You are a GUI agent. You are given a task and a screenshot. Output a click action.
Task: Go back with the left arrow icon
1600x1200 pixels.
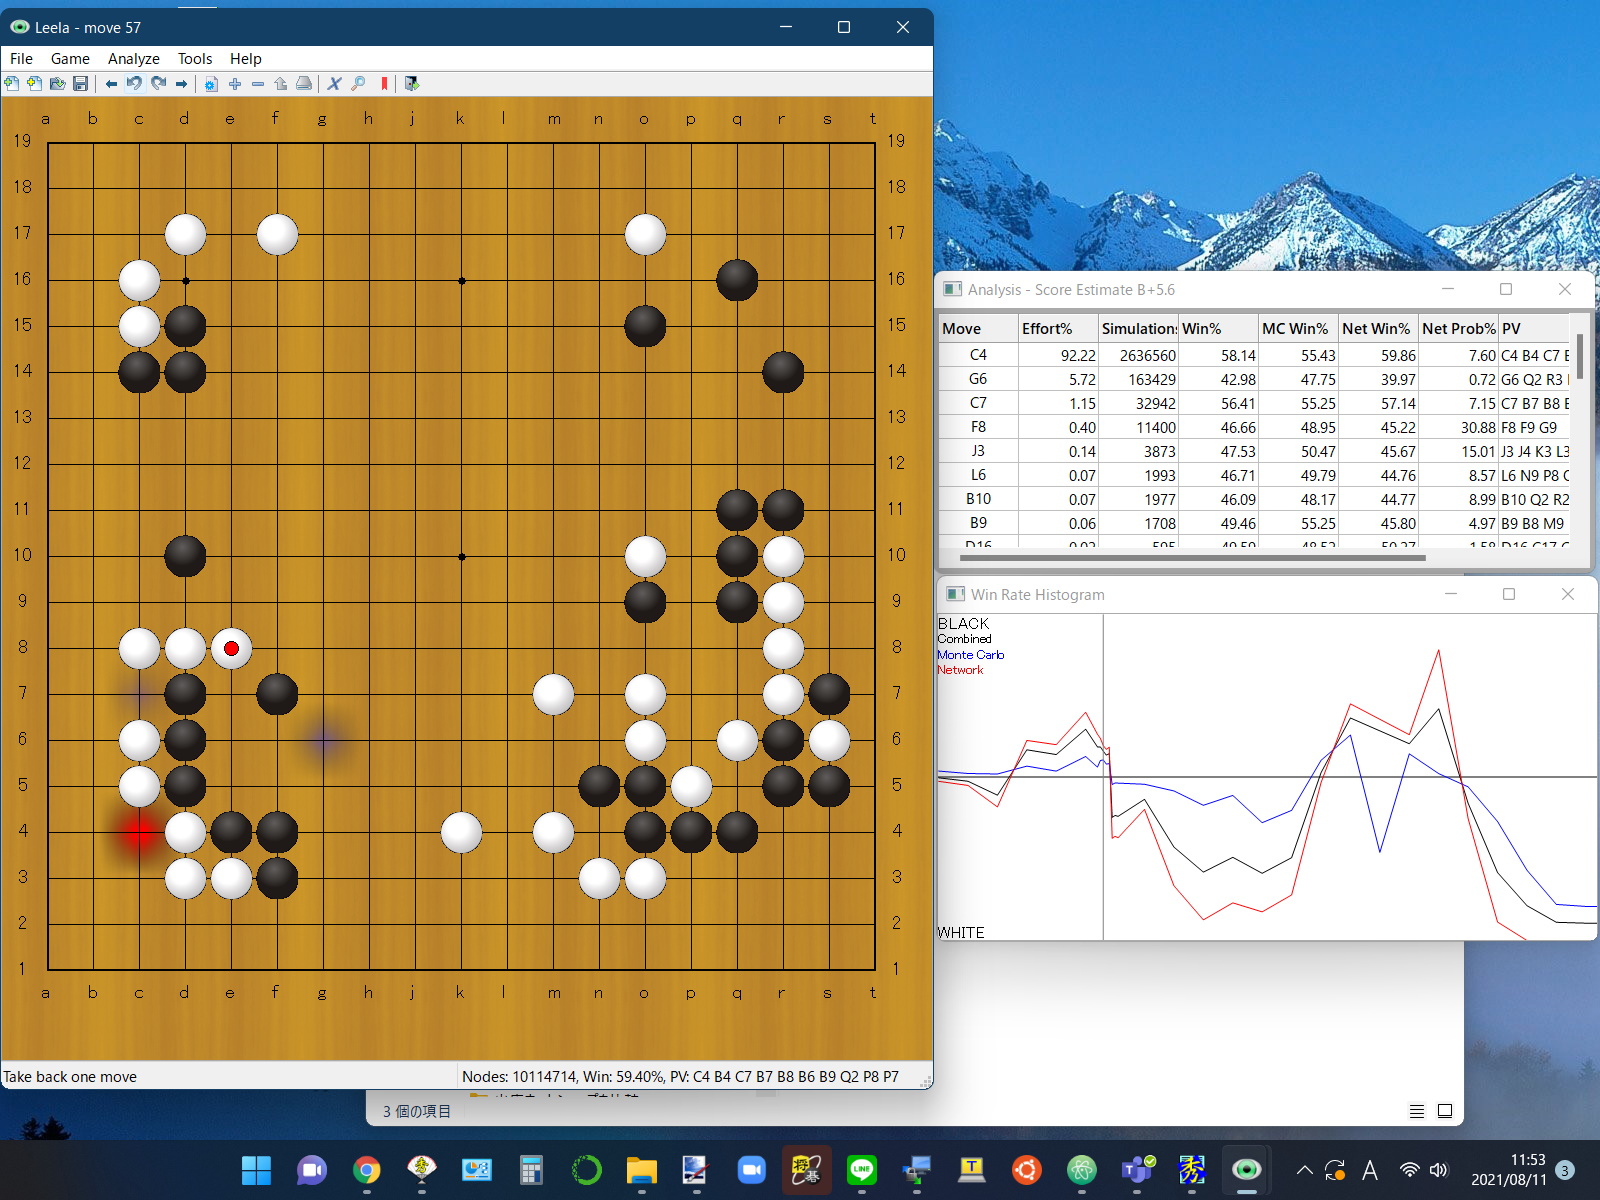coord(111,84)
